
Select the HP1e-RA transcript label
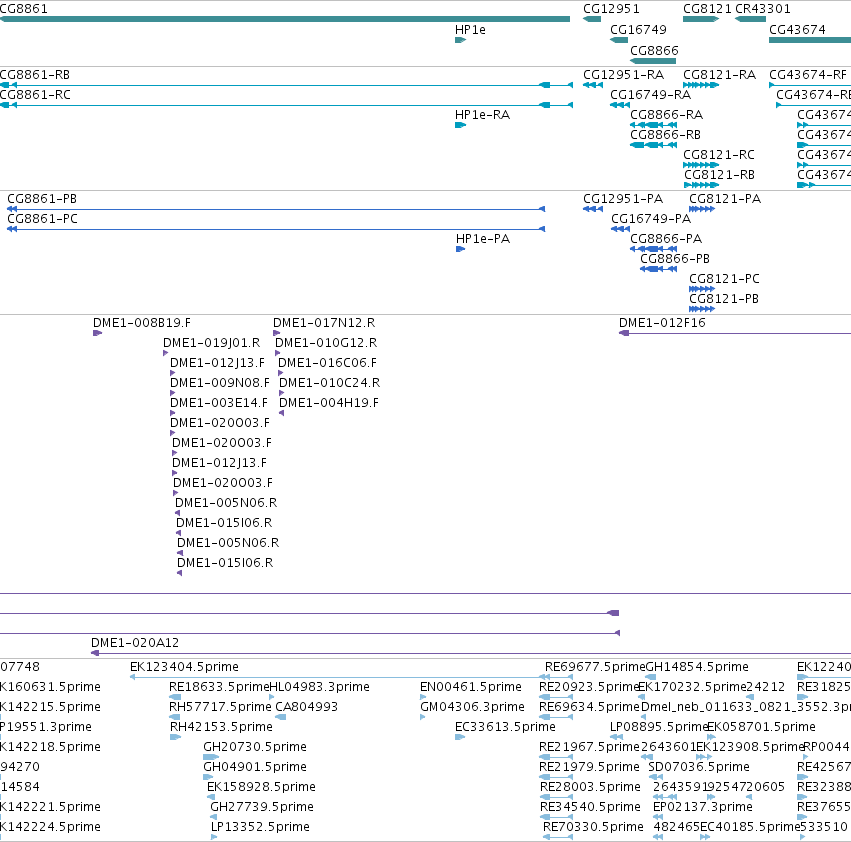pos(482,115)
